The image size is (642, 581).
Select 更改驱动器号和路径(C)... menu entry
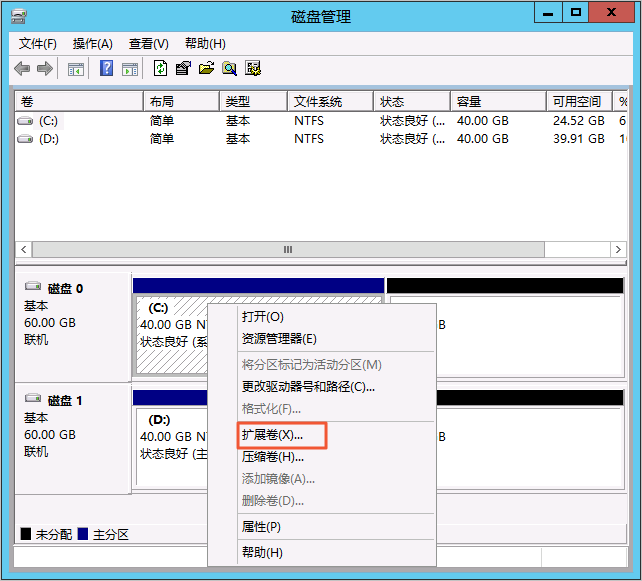tap(308, 386)
